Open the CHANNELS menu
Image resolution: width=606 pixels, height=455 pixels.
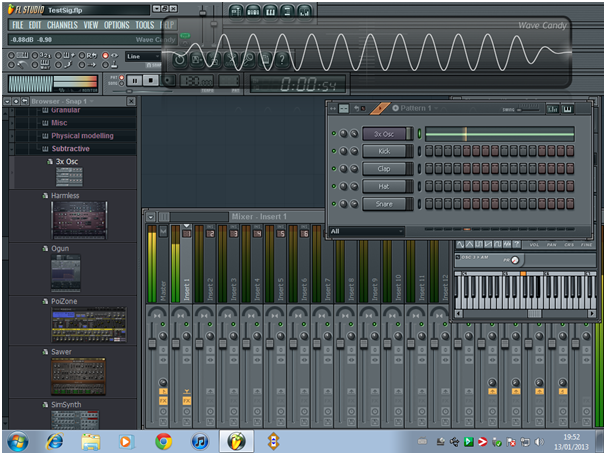[x=62, y=24]
